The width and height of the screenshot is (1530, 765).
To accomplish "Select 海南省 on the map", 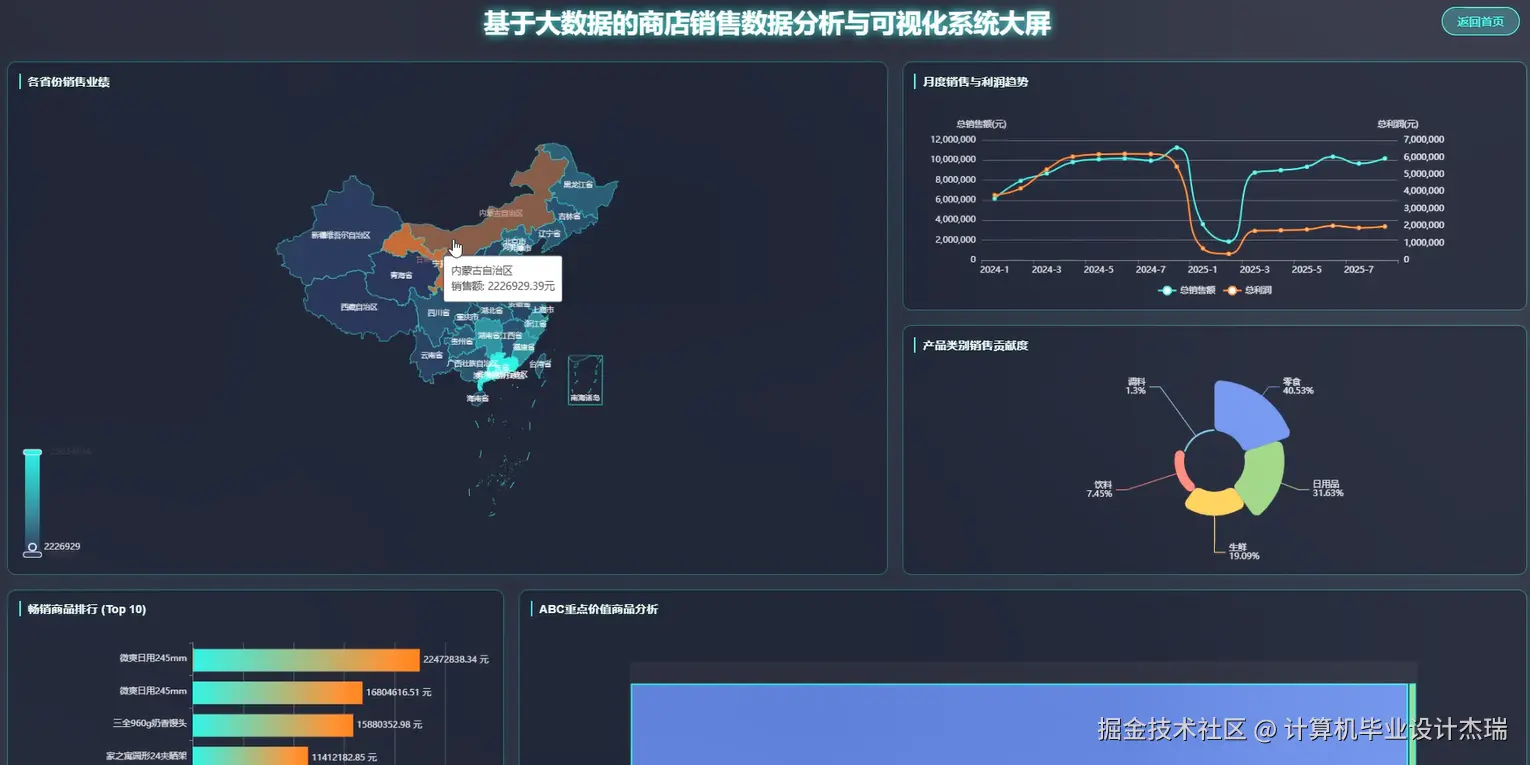I will (478, 398).
